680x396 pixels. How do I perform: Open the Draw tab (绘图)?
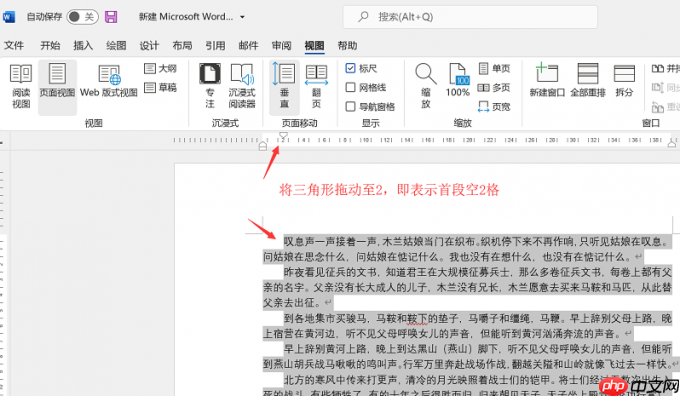(116, 46)
